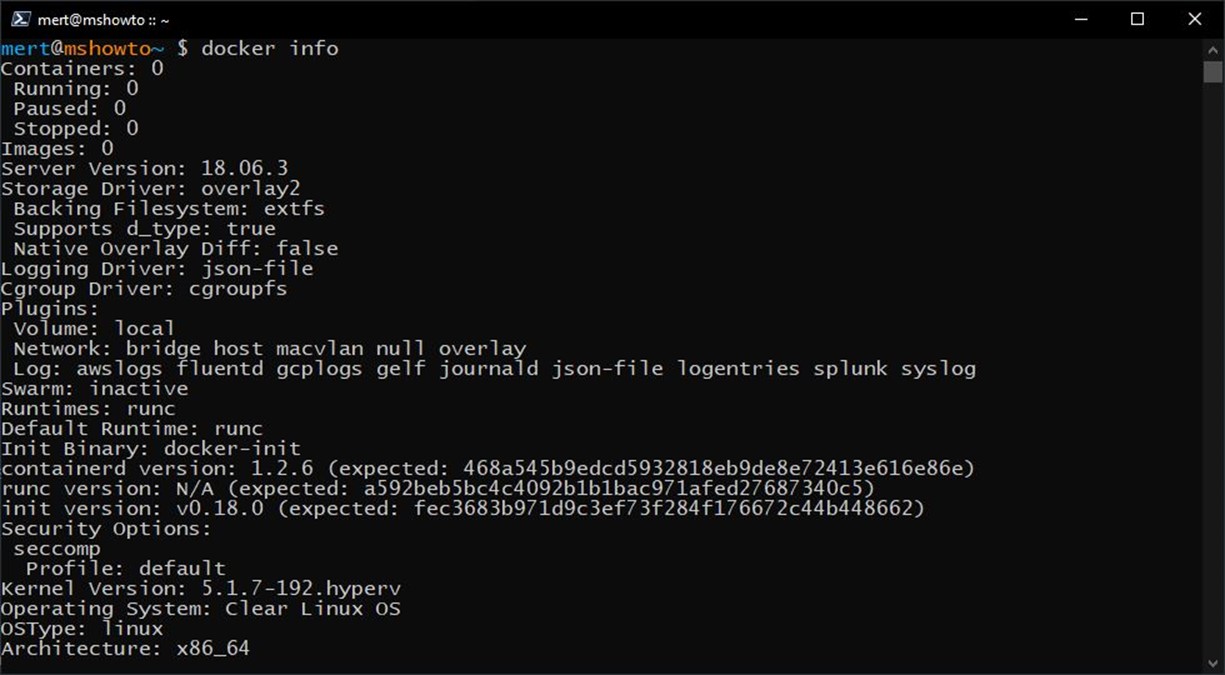Click the 'Logging Driver: json-file' line

[x=157, y=268]
